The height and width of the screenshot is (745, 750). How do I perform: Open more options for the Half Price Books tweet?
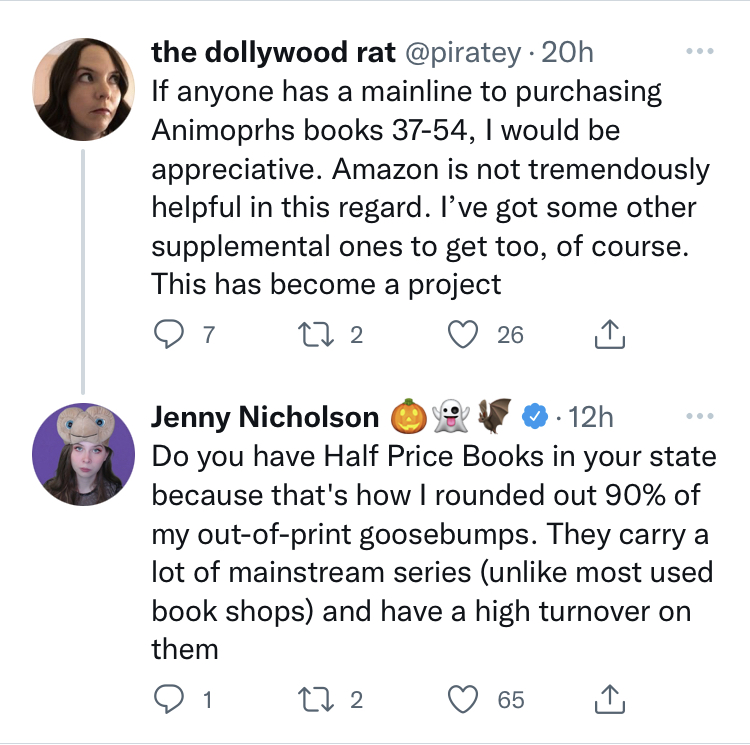tap(700, 416)
